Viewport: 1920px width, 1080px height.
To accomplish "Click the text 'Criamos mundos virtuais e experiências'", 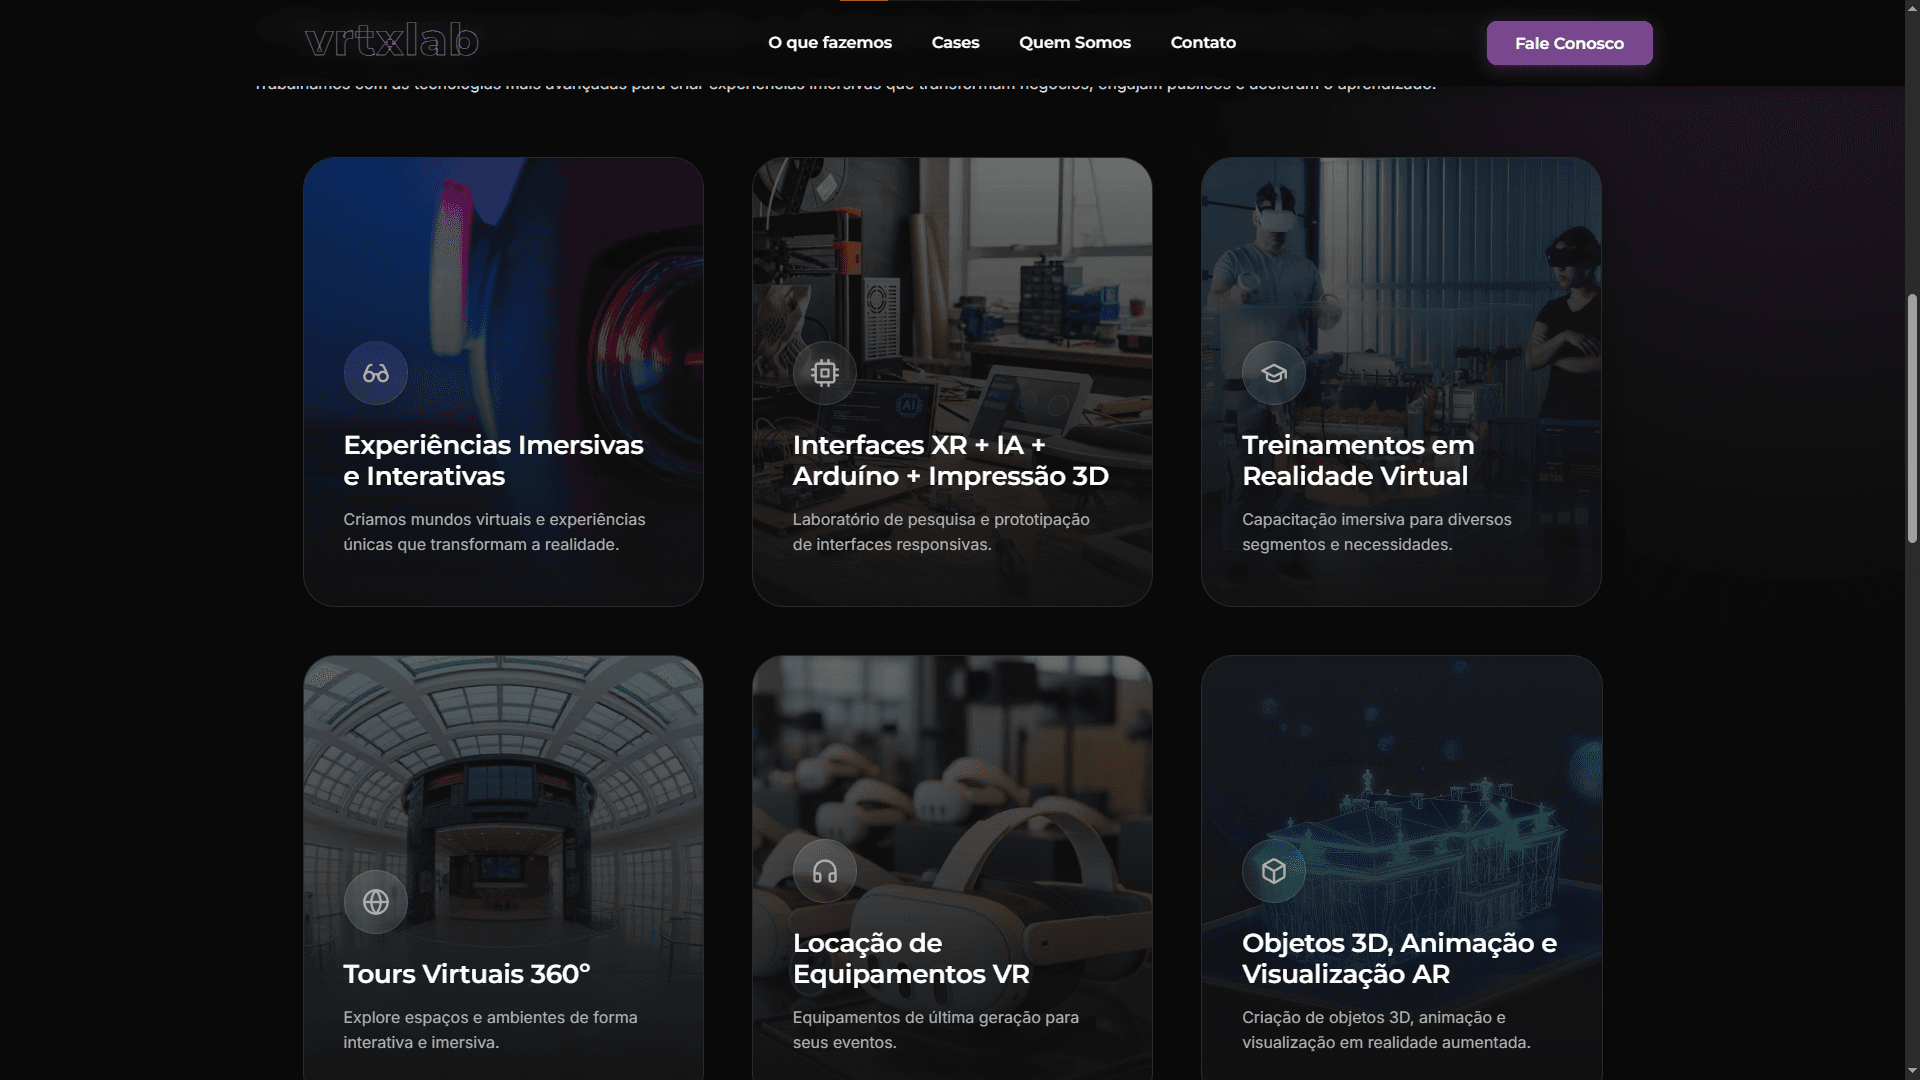I will point(494,519).
